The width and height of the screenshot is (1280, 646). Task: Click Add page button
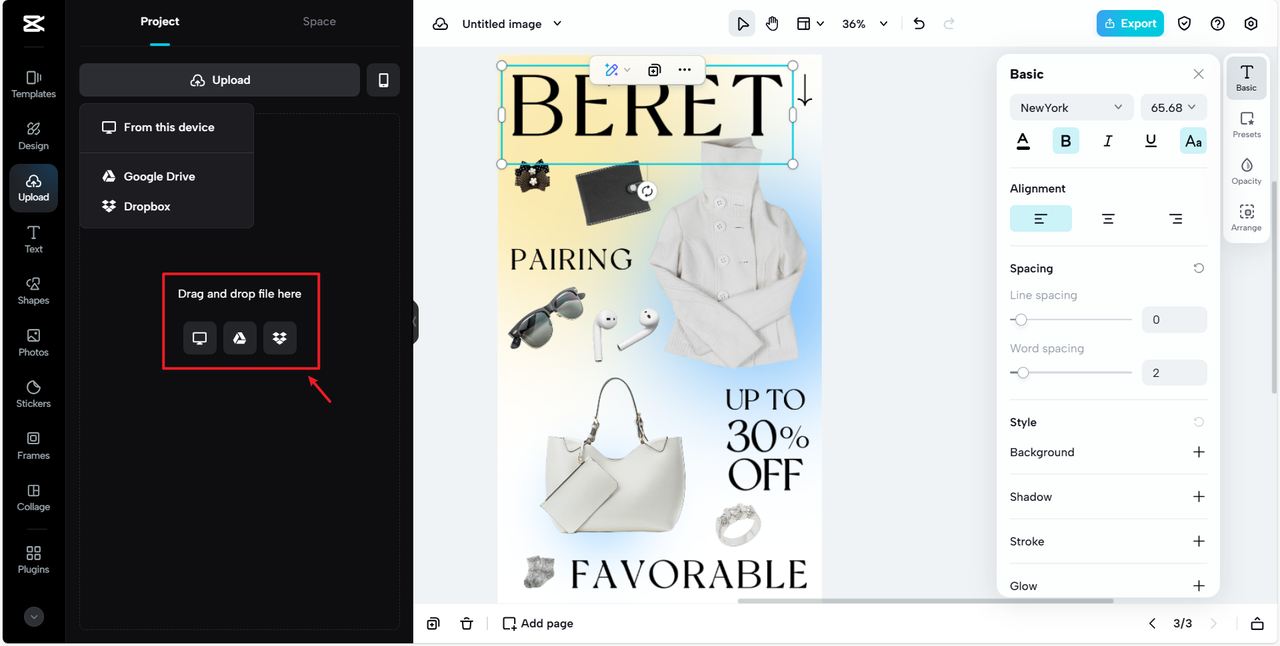point(538,623)
